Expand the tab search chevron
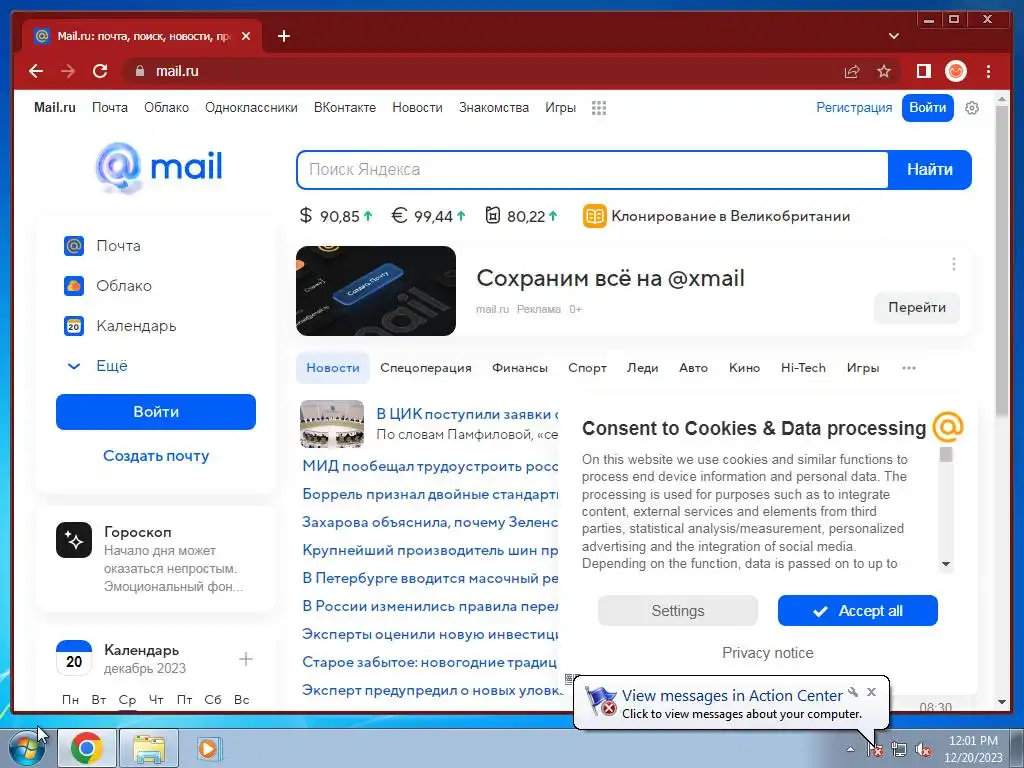The width and height of the screenshot is (1024, 768). 893,36
